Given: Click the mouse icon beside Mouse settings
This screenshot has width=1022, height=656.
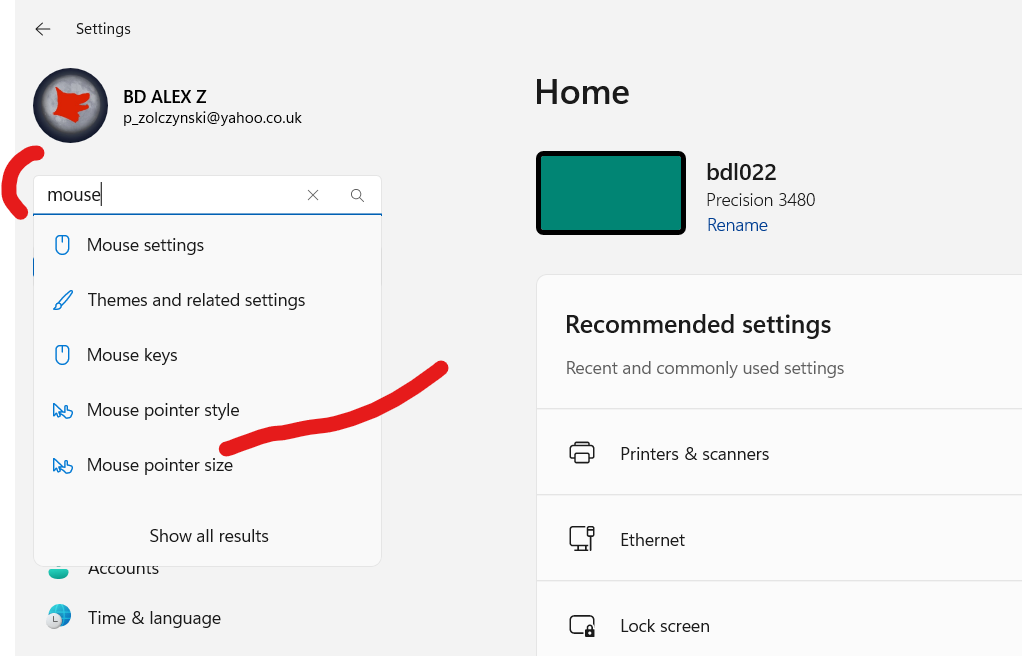Looking at the screenshot, I should click(62, 245).
